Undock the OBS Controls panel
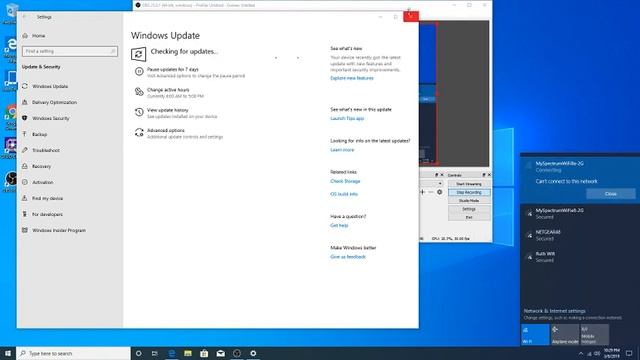 tap(484, 175)
